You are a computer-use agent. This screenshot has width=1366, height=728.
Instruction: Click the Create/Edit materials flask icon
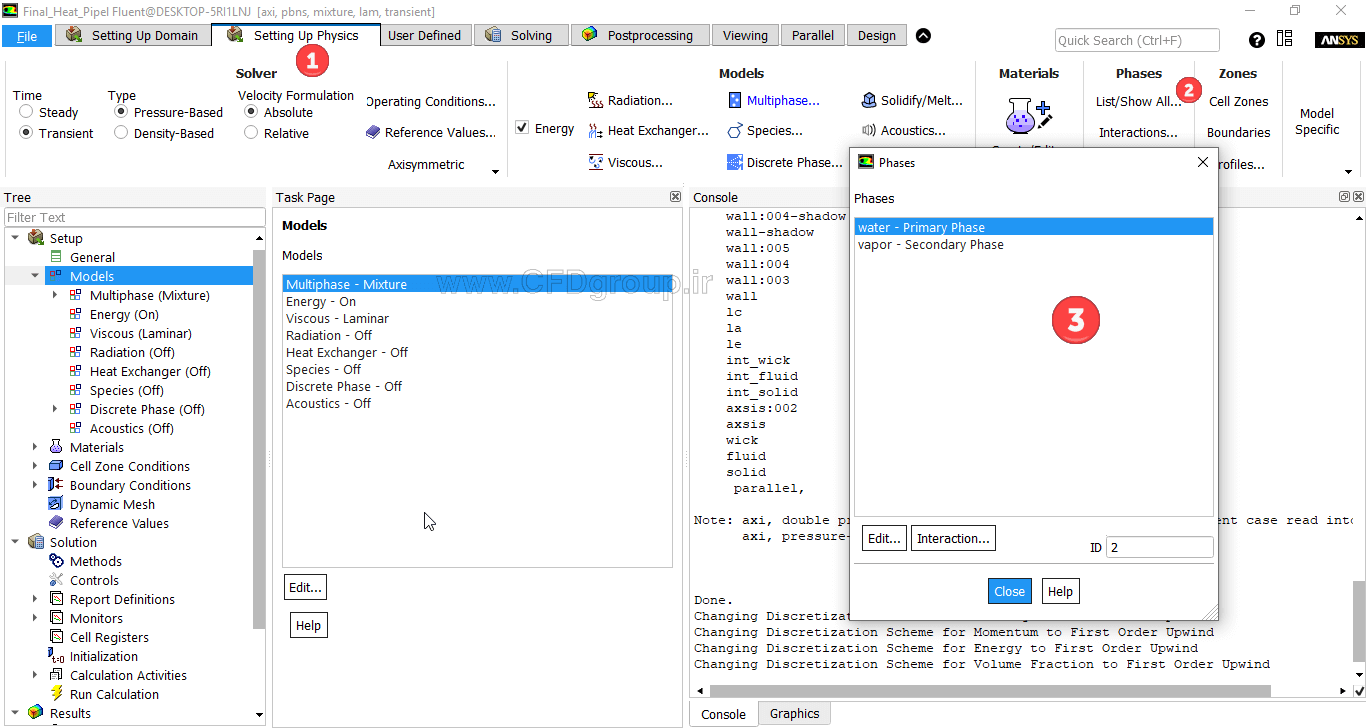[1028, 116]
